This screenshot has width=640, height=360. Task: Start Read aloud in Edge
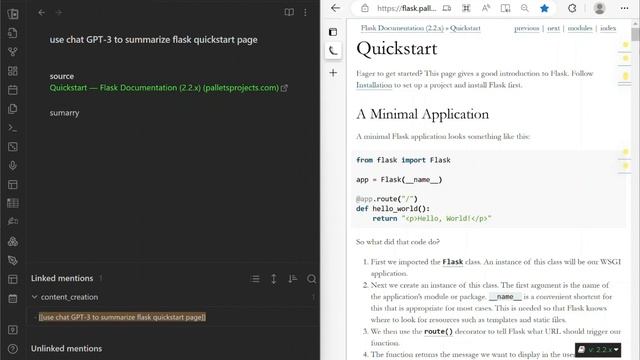pyautogui.click(x=486, y=8)
